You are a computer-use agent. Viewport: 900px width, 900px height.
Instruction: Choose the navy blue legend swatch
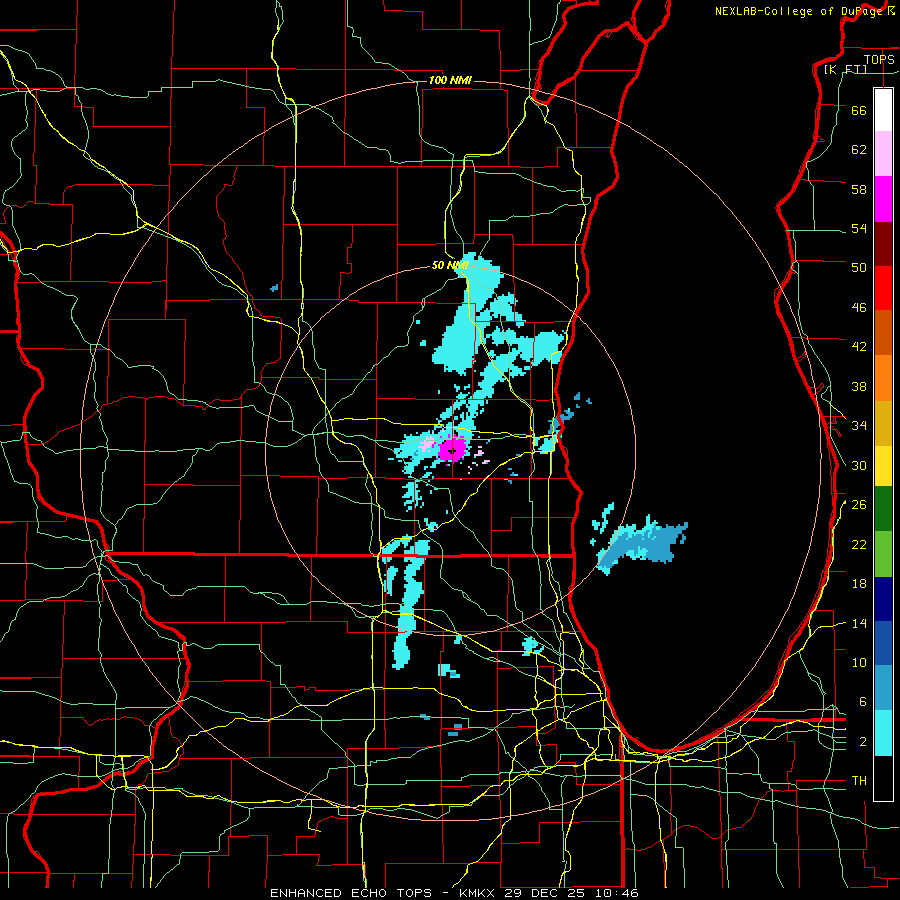pyautogui.click(x=883, y=599)
